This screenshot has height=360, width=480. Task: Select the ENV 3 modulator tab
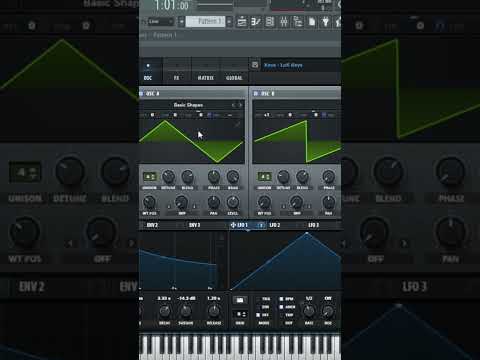pyautogui.click(x=195, y=225)
